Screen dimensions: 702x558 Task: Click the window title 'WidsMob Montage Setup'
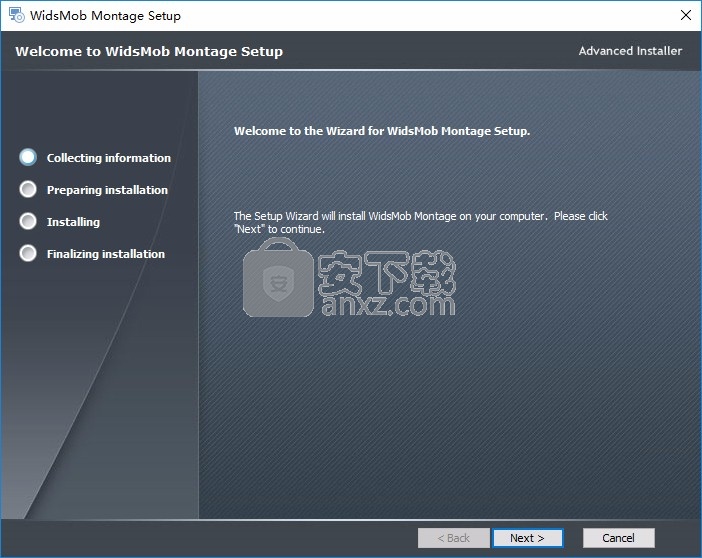point(105,16)
